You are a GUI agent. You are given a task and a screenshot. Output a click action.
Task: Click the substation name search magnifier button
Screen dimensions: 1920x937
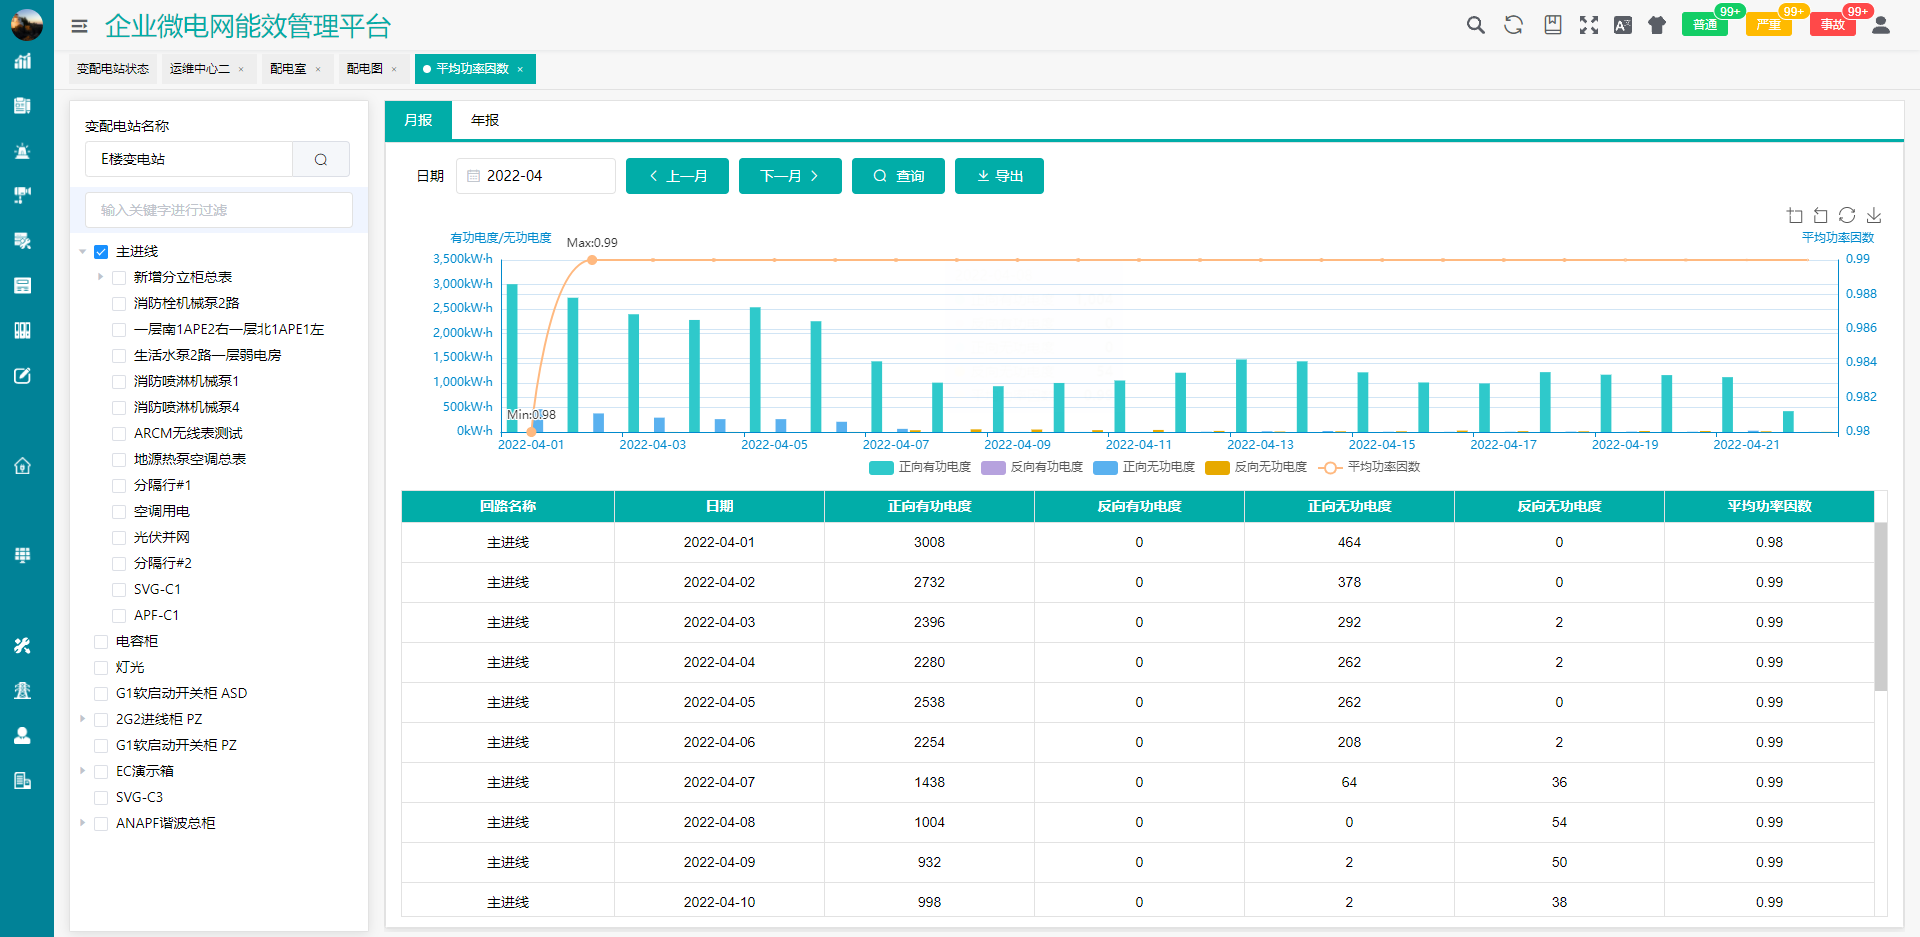[321, 159]
